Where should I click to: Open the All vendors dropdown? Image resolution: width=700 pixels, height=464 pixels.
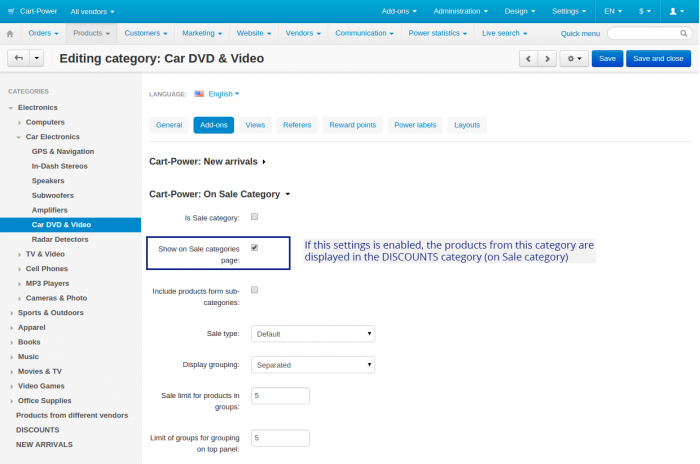92,12
